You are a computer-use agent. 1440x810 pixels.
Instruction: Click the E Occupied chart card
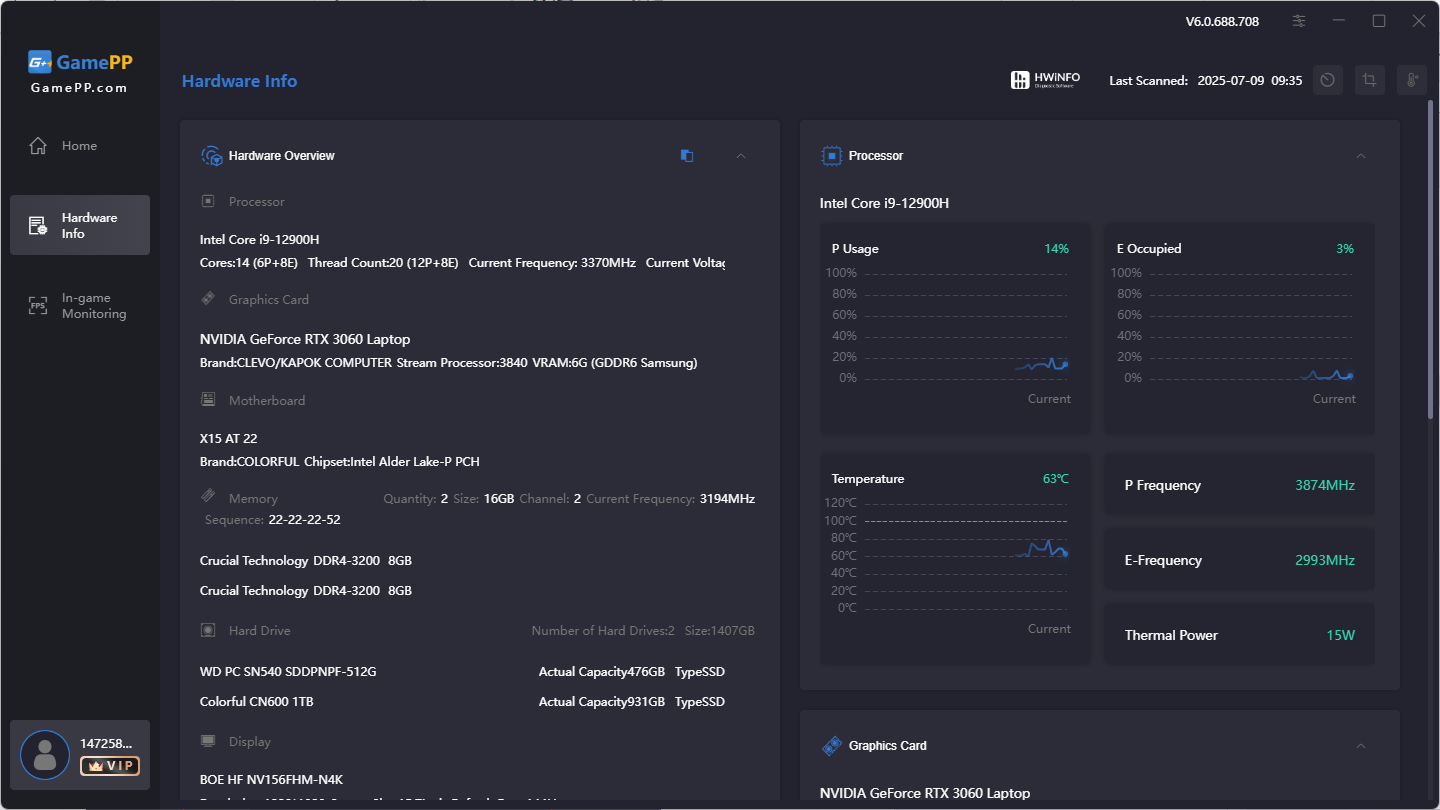[1239, 328]
